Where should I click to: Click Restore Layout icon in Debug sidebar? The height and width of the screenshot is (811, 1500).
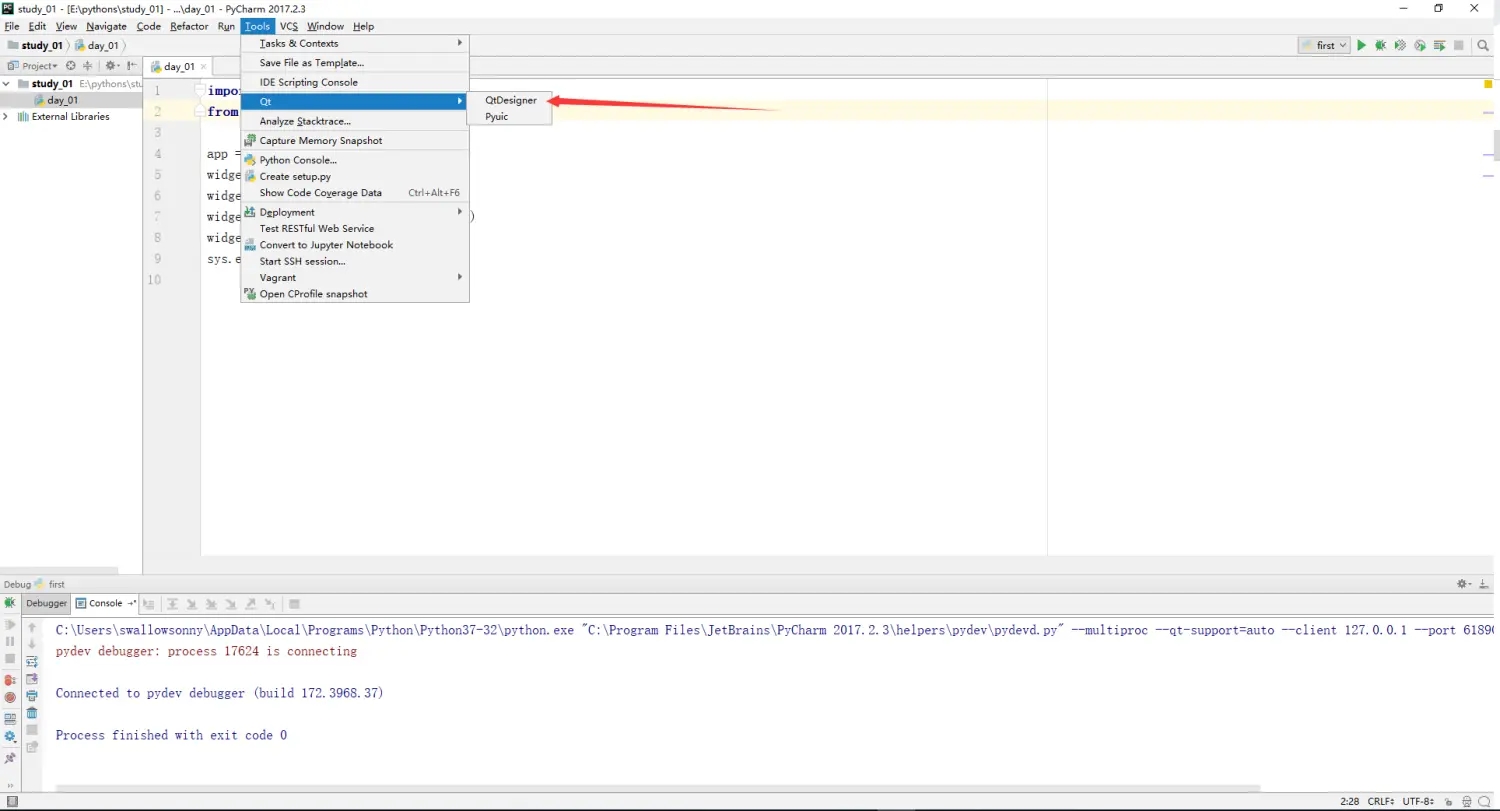click(10, 719)
